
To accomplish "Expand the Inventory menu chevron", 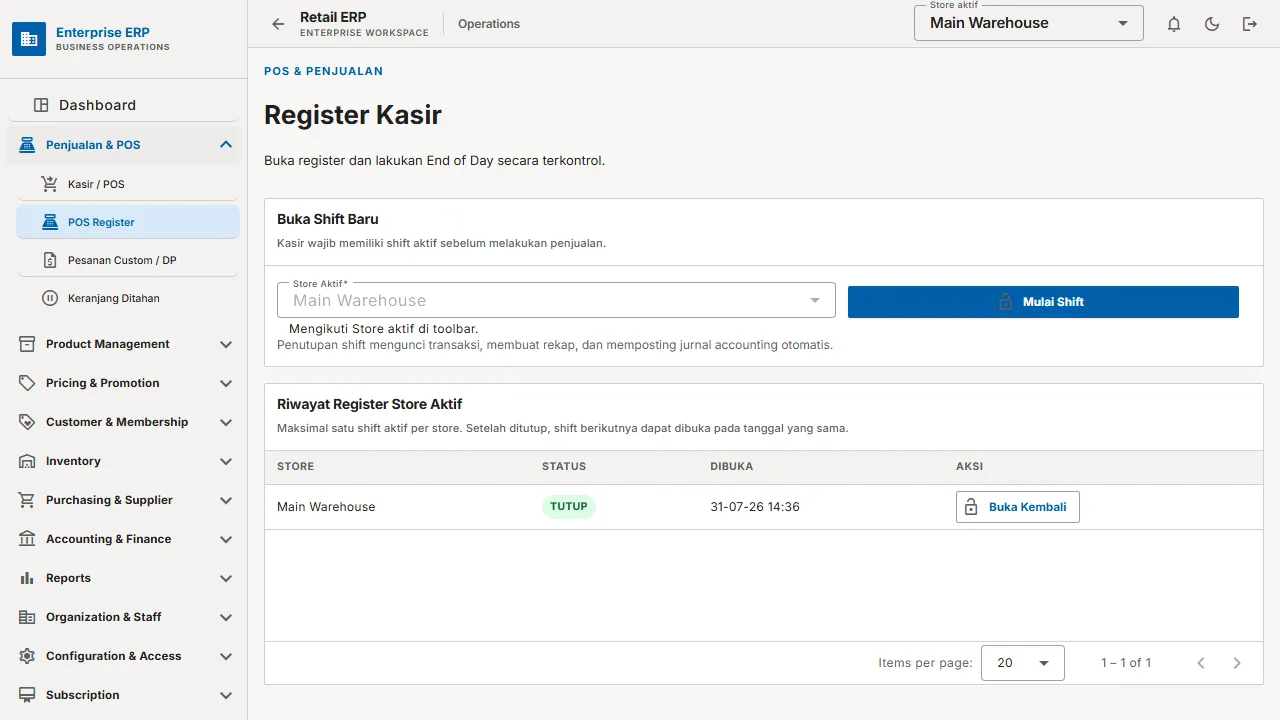I will (x=226, y=461).
